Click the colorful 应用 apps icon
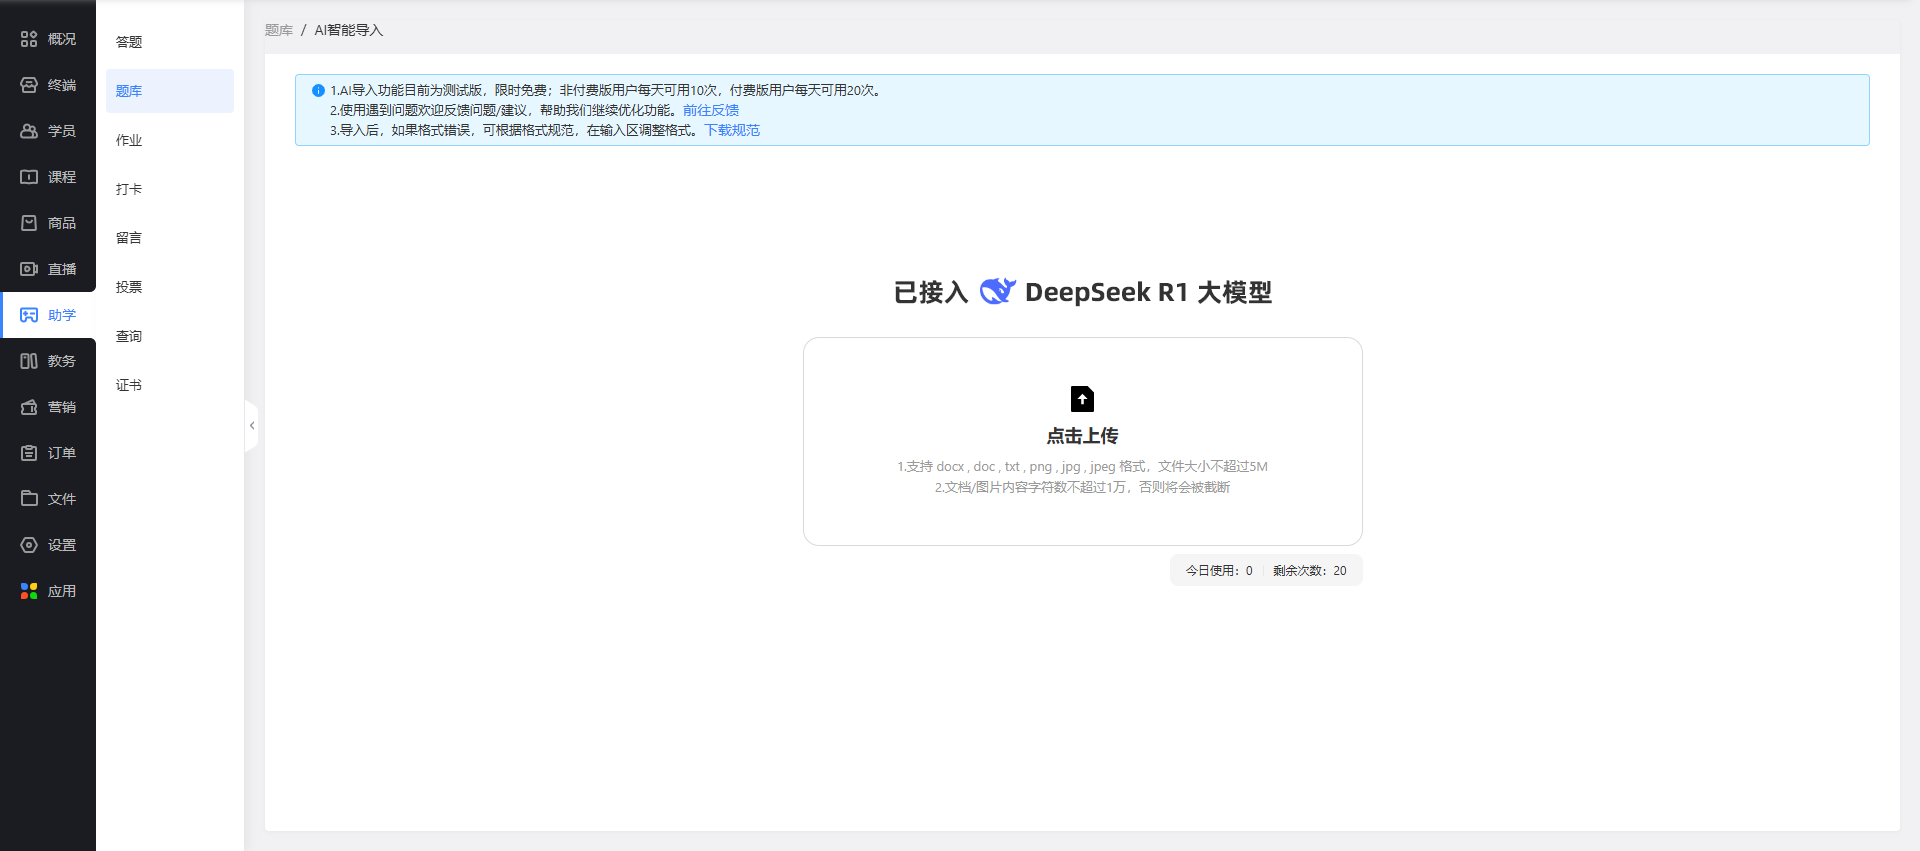The width and height of the screenshot is (1920, 851). coord(29,591)
